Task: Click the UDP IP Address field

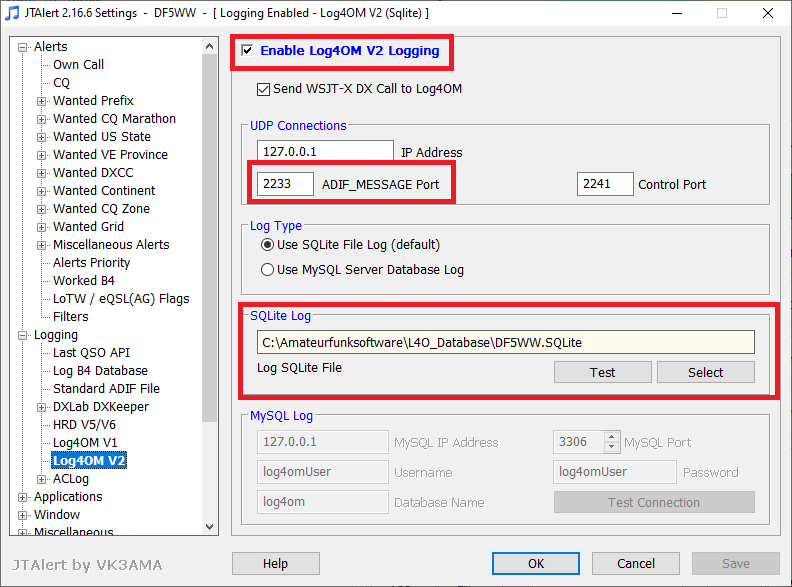Action: [x=325, y=152]
